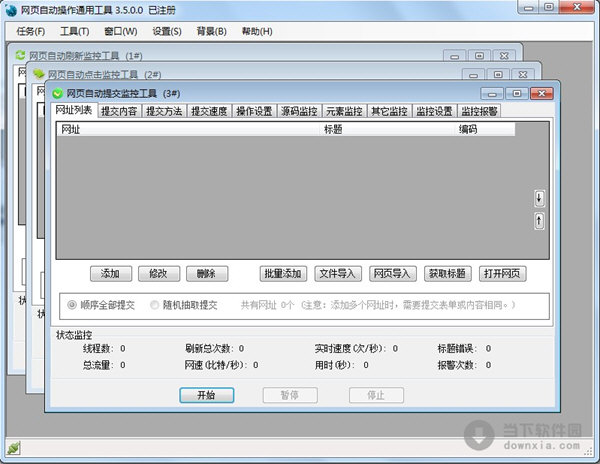Switch to the 其它监控 tab
Image resolution: width=600 pixels, height=464 pixels.
389,111
